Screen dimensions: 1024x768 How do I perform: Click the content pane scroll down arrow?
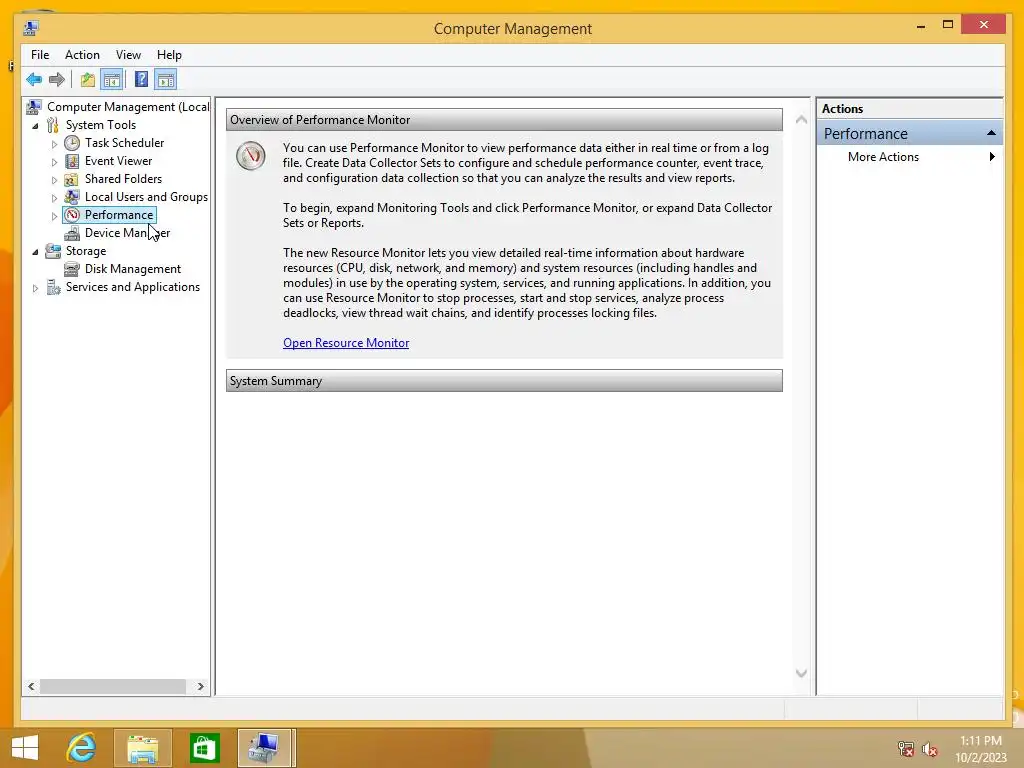801,673
